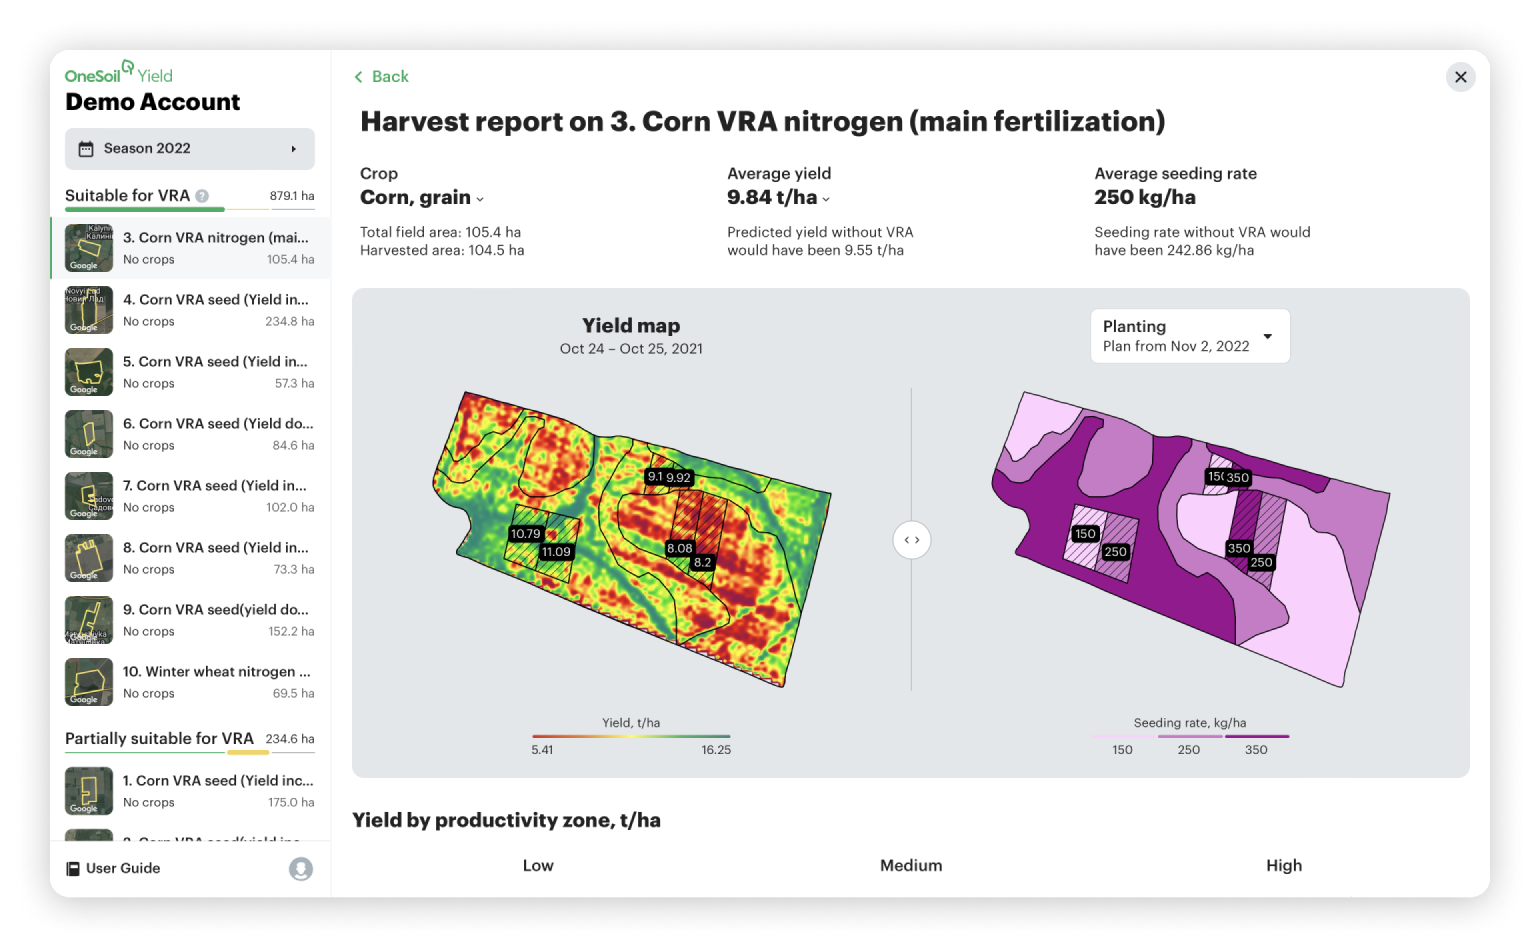Click the Yield t/ha color gradient legend
This screenshot has width=1540, height=950.
pos(631,737)
